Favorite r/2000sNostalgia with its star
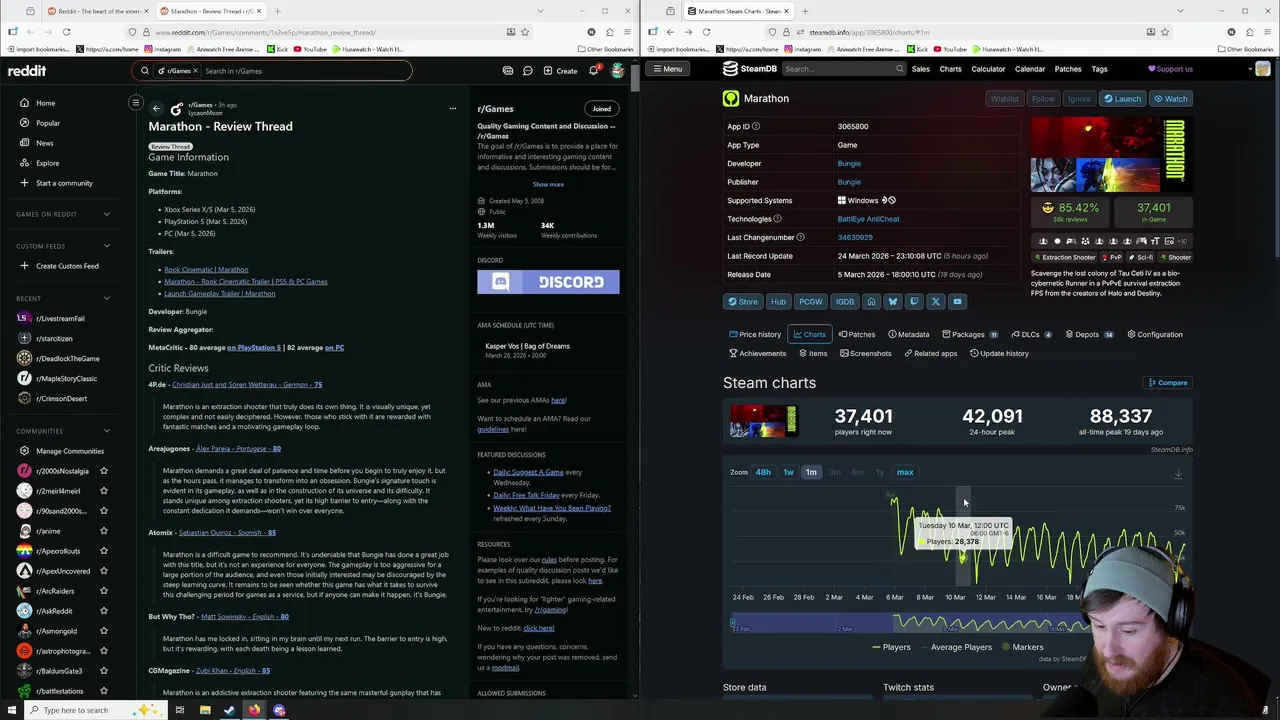The image size is (1280, 720). pyautogui.click(x=103, y=471)
